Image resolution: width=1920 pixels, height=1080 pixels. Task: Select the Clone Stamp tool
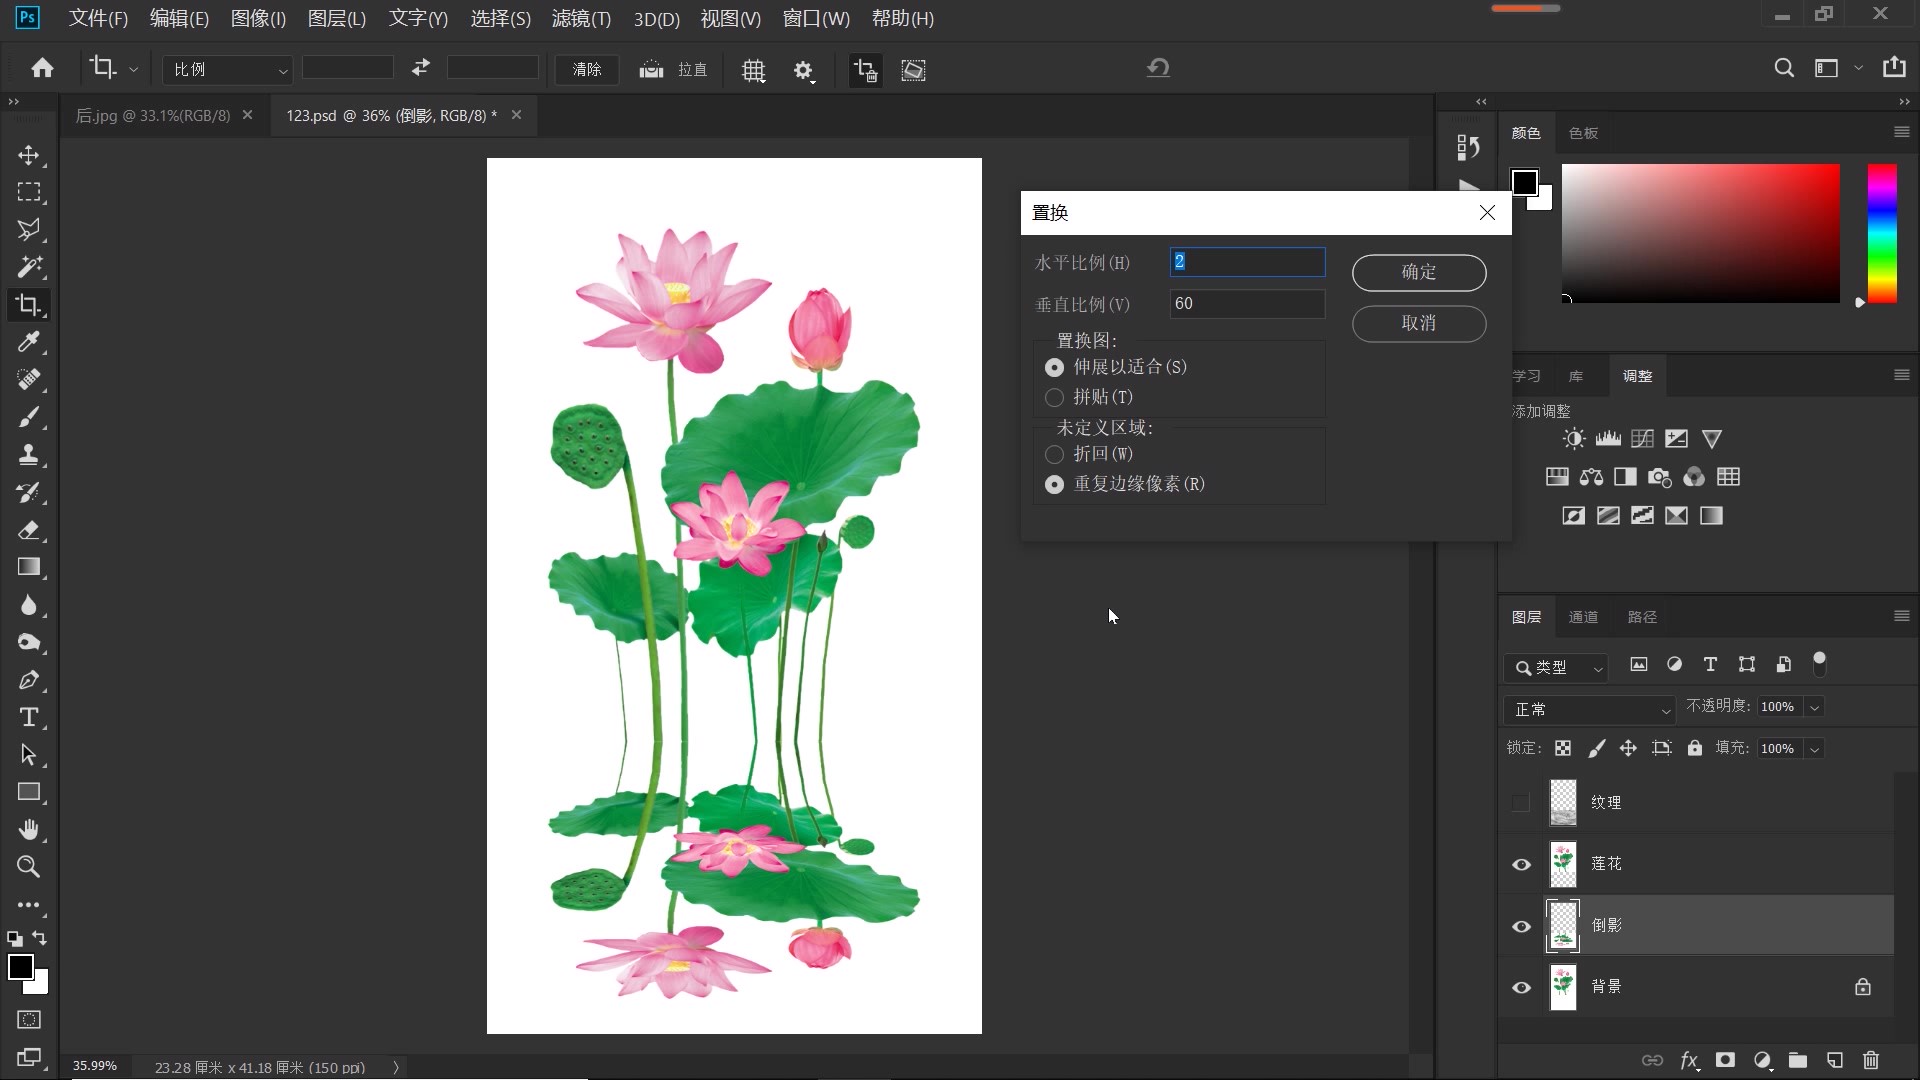(x=28, y=455)
